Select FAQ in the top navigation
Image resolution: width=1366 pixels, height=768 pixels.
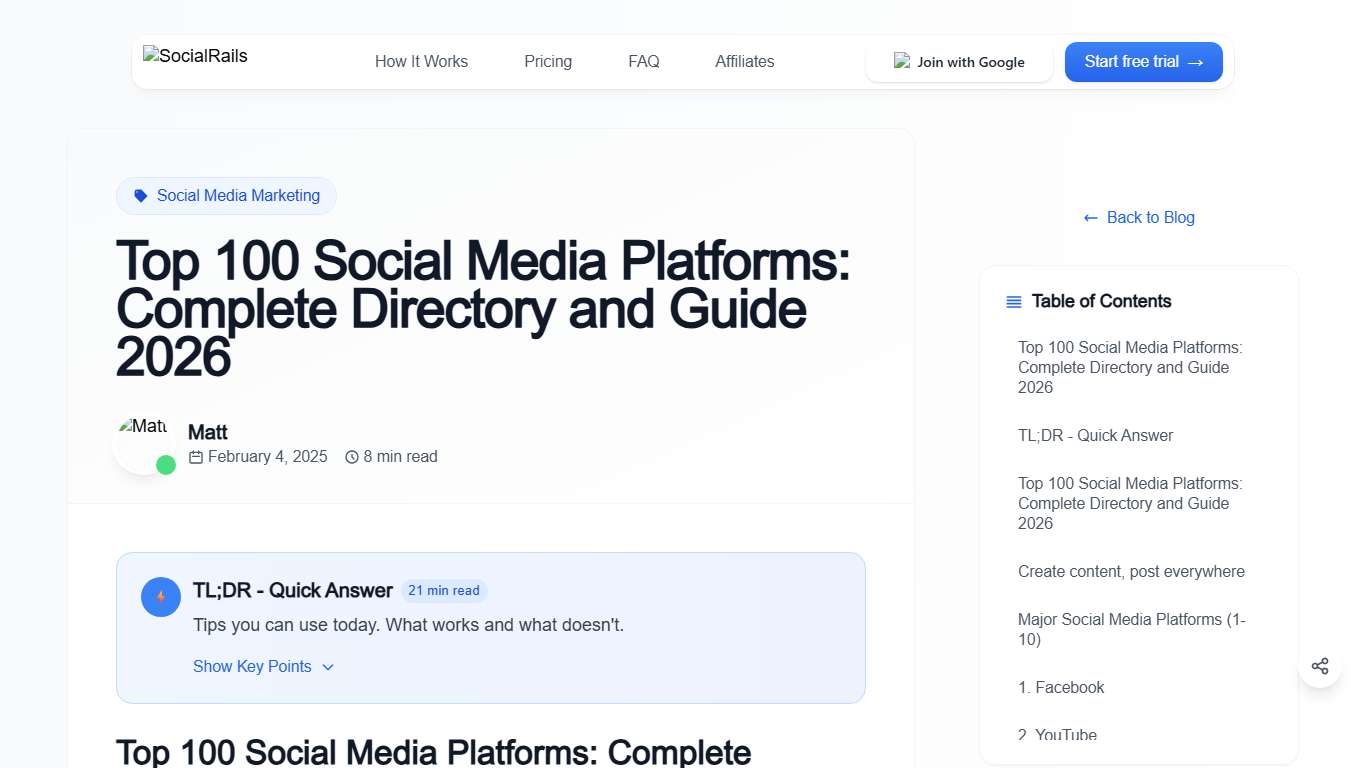coord(643,61)
